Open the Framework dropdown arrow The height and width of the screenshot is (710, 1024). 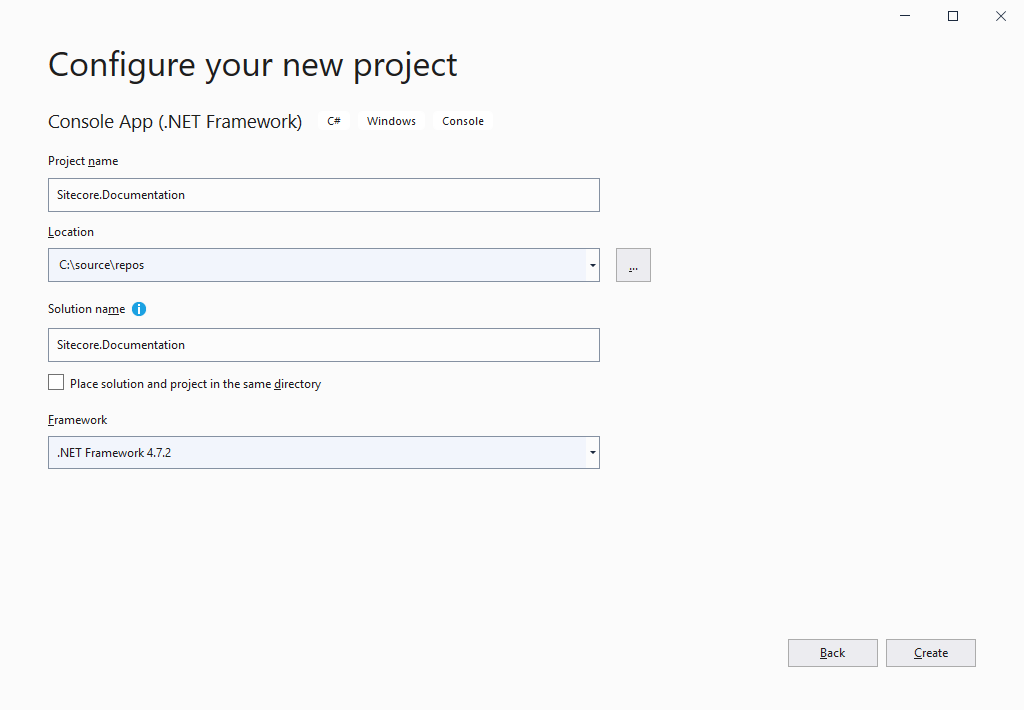[592, 453]
